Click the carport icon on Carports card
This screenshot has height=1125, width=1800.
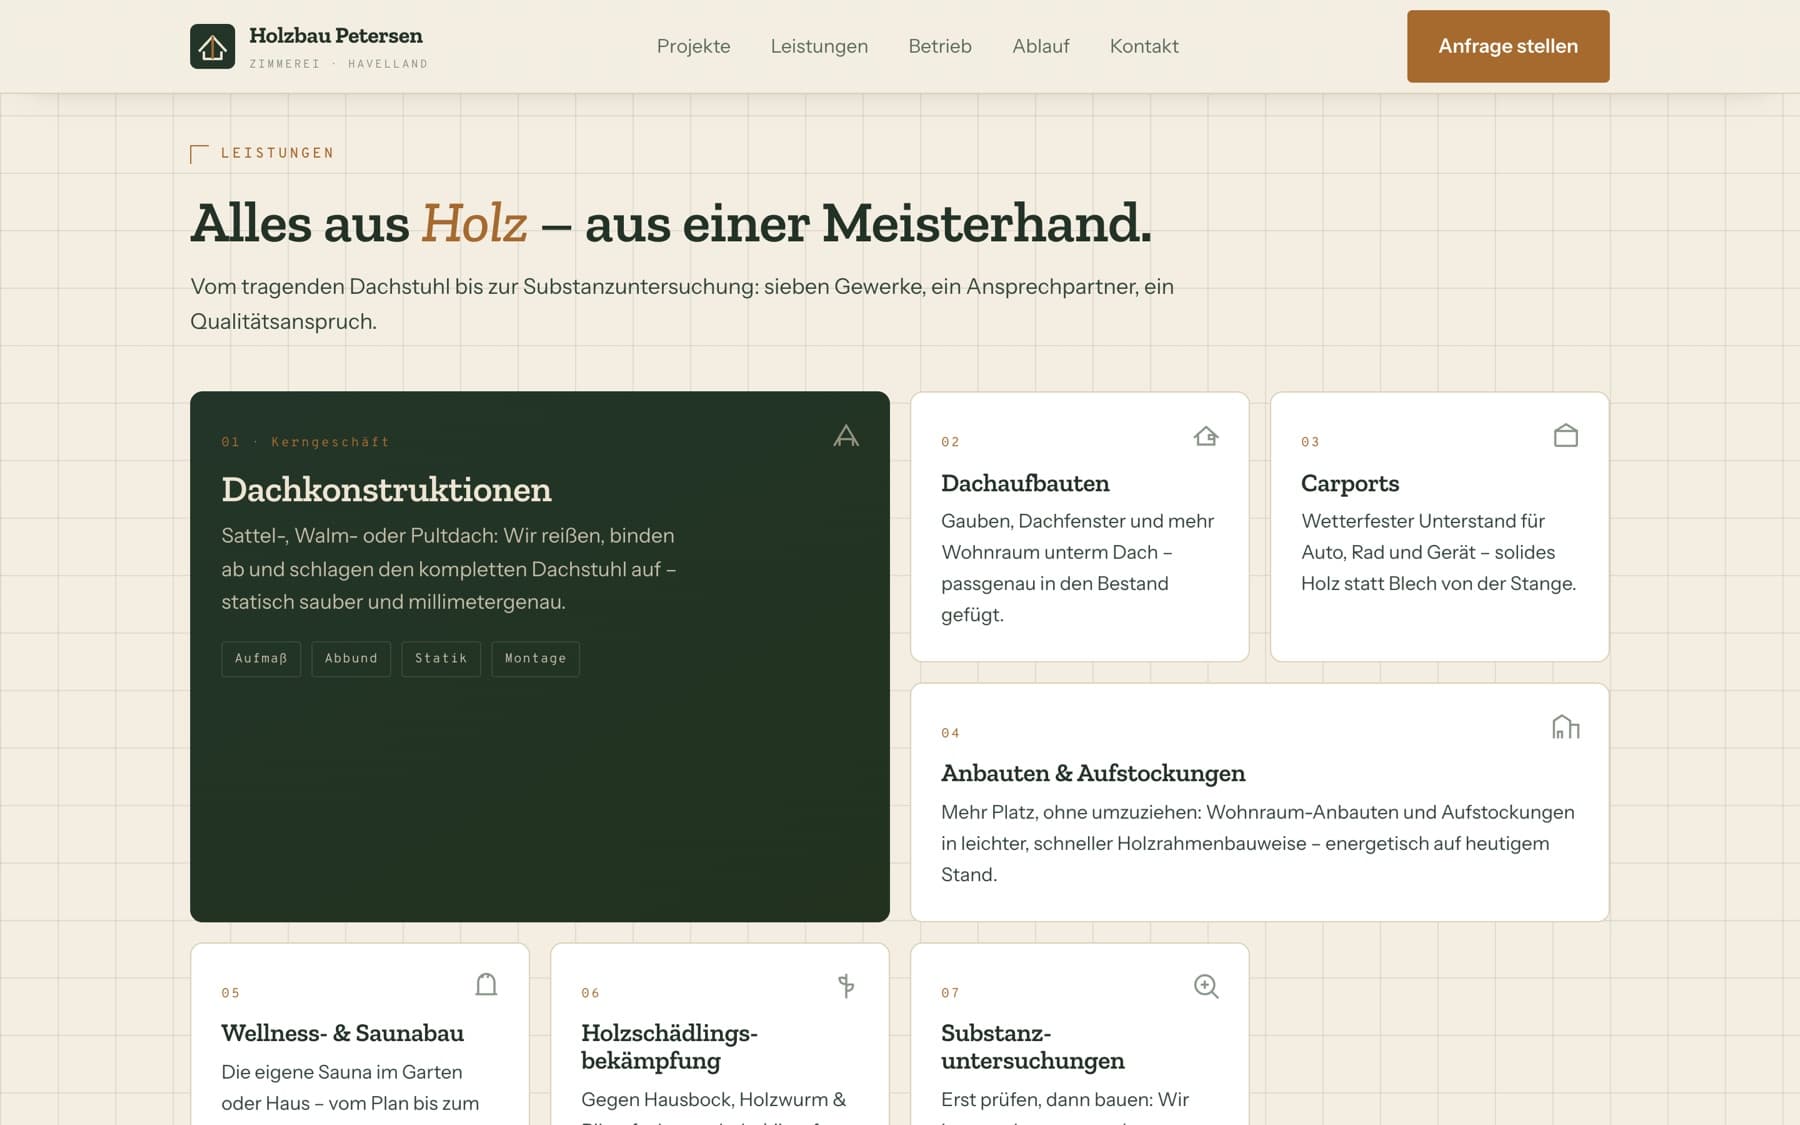tap(1566, 436)
